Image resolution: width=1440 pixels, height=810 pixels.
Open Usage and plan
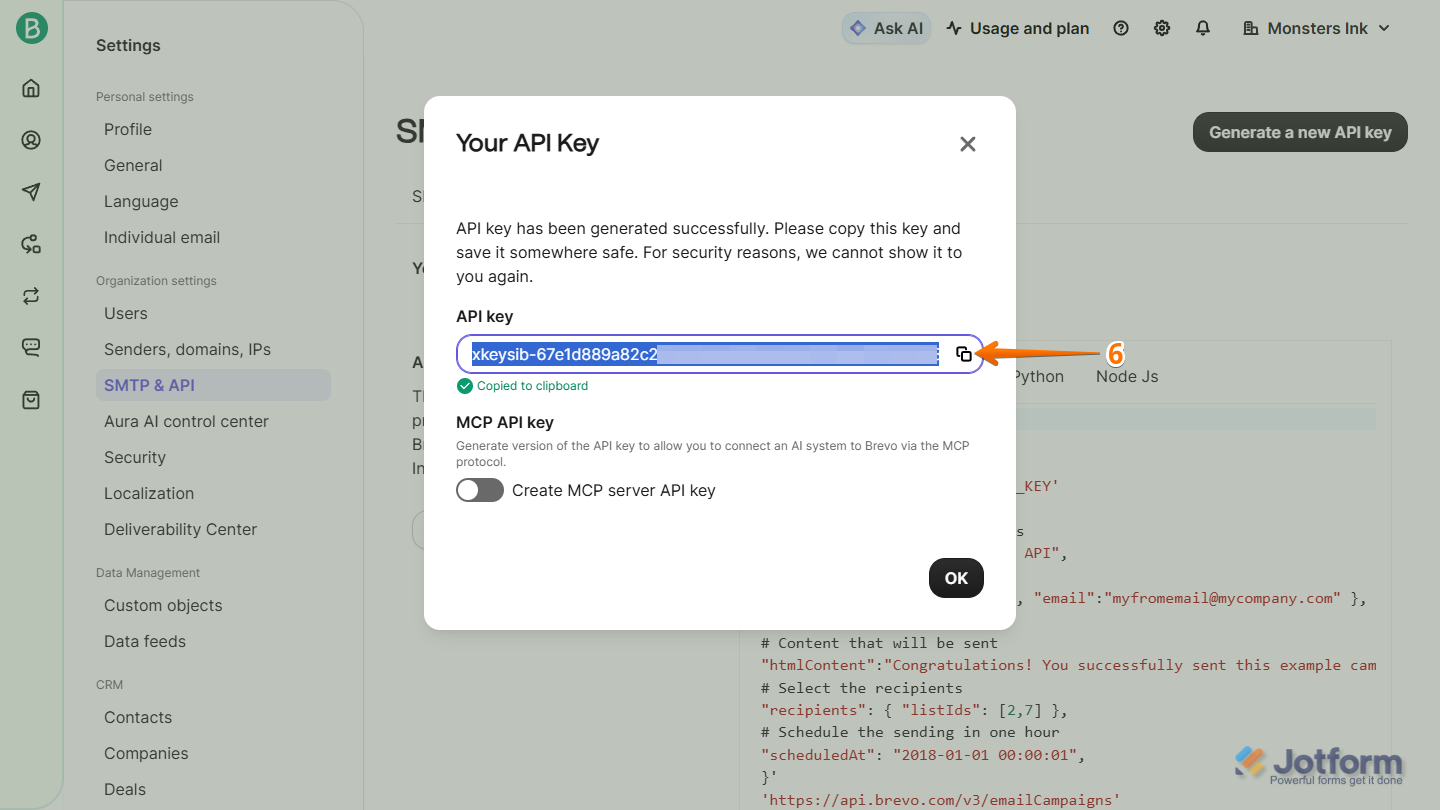click(1017, 28)
